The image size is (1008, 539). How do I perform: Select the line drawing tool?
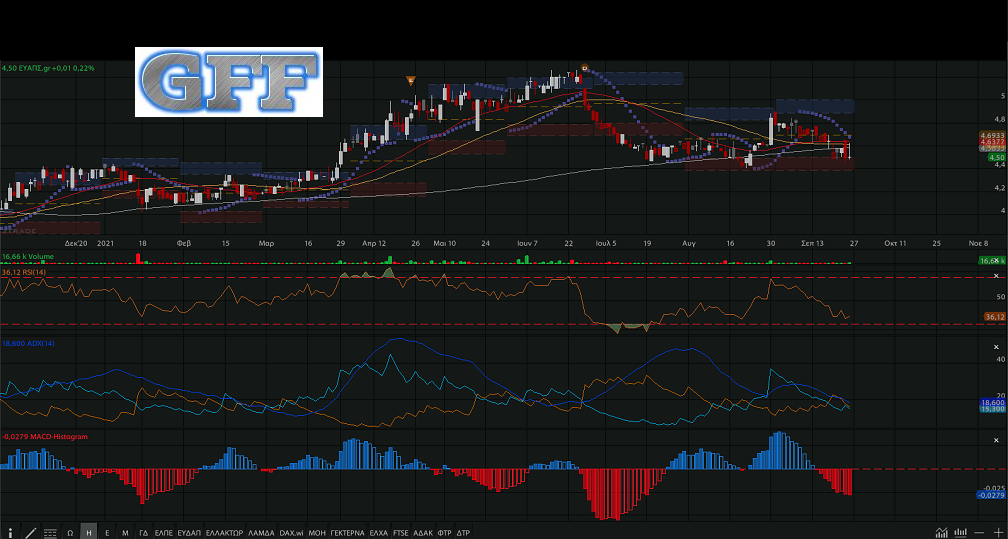click(30, 533)
